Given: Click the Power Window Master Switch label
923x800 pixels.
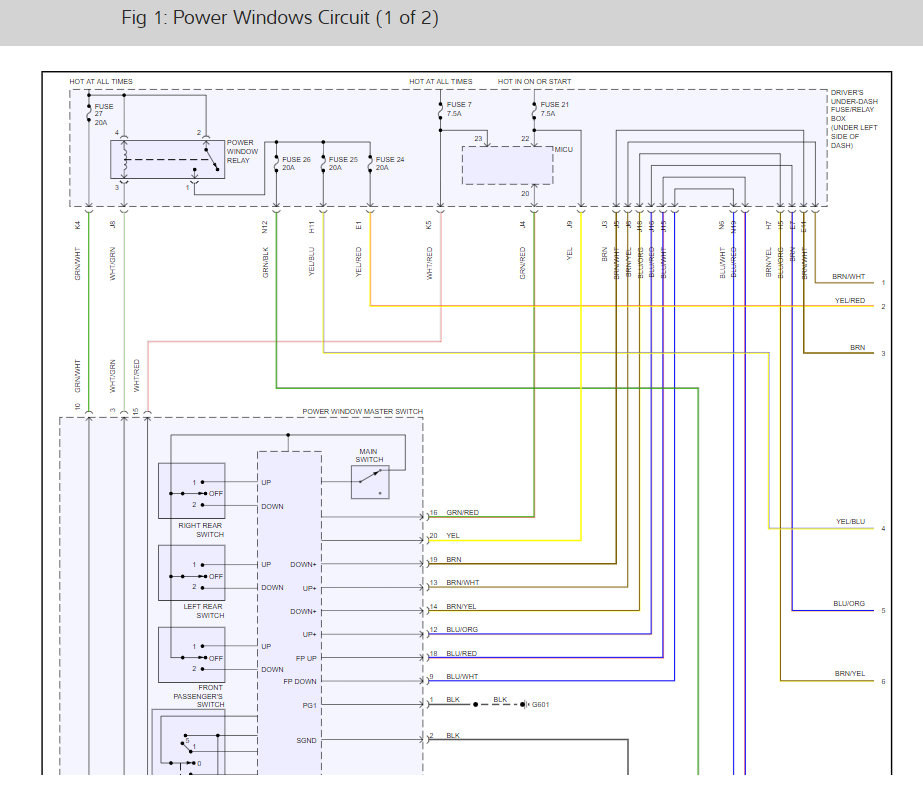Looking at the screenshot, I should [x=363, y=411].
